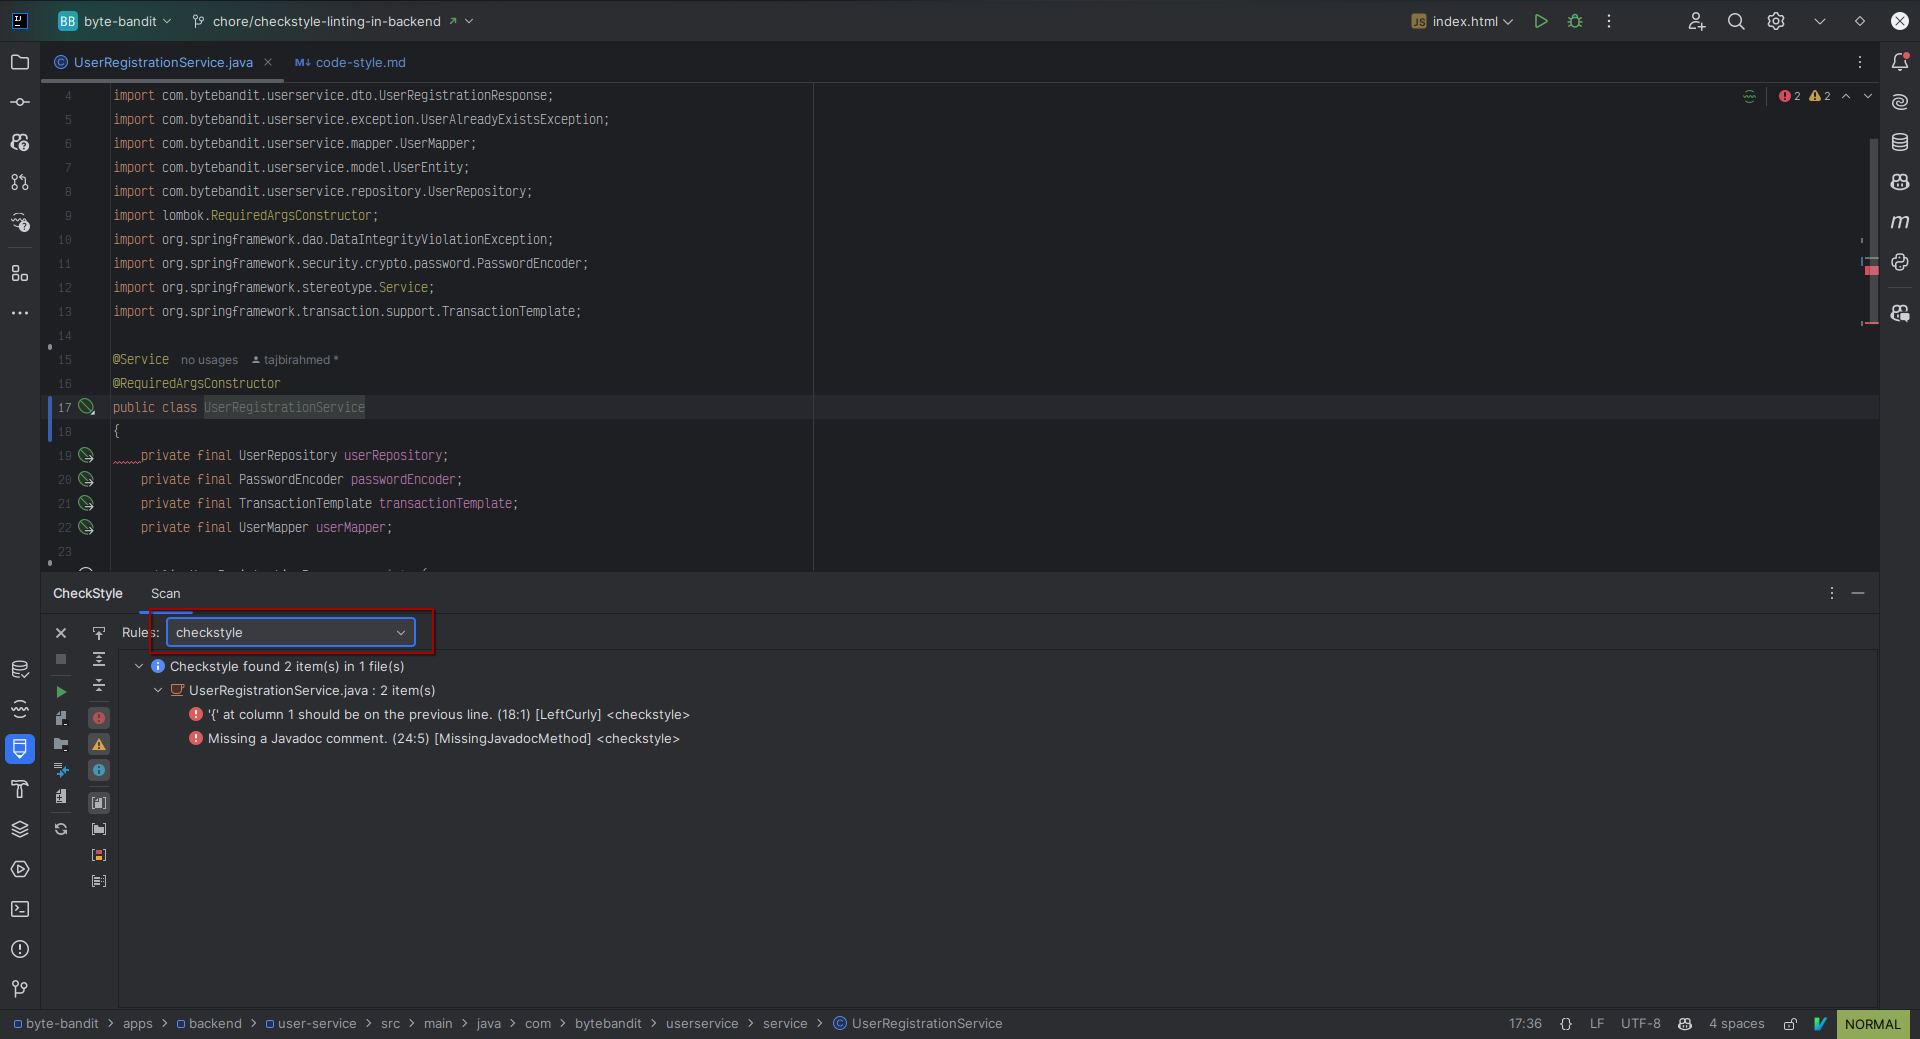Open the Project tool window folder icon

[x=20, y=62]
